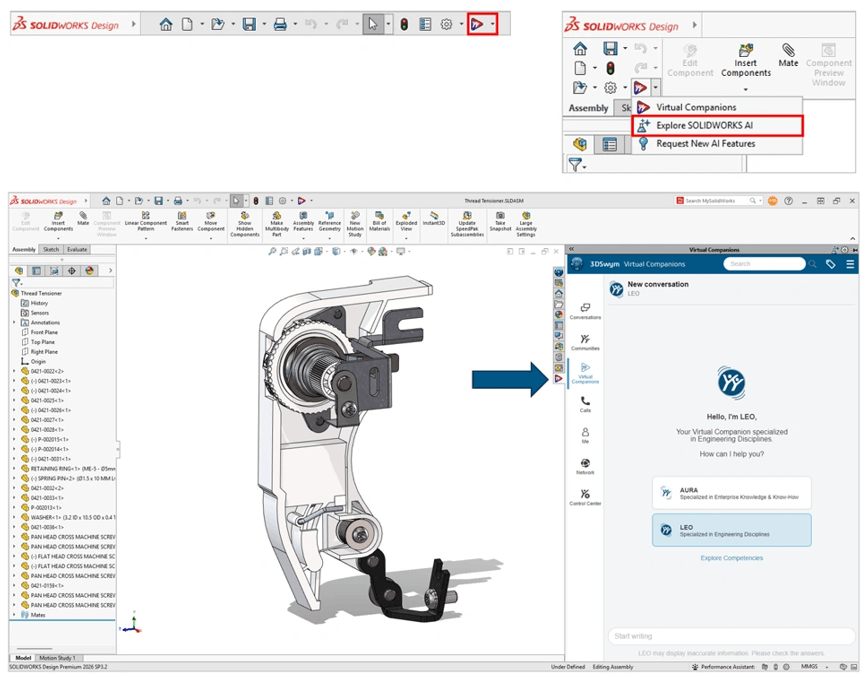Select RETAINING RING<1> component in tree
Image resolution: width=867 pixels, height=678 pixels.
[68, 468]
